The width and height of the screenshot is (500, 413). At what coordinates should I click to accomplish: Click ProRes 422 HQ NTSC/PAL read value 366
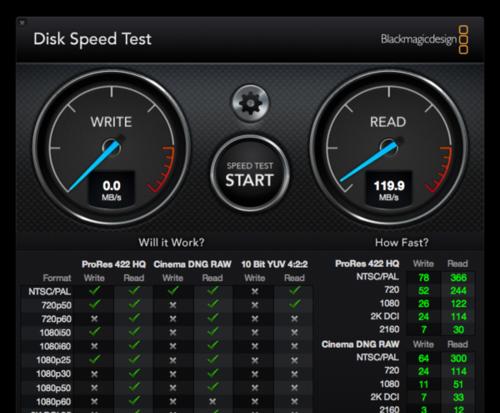[458, 278]
